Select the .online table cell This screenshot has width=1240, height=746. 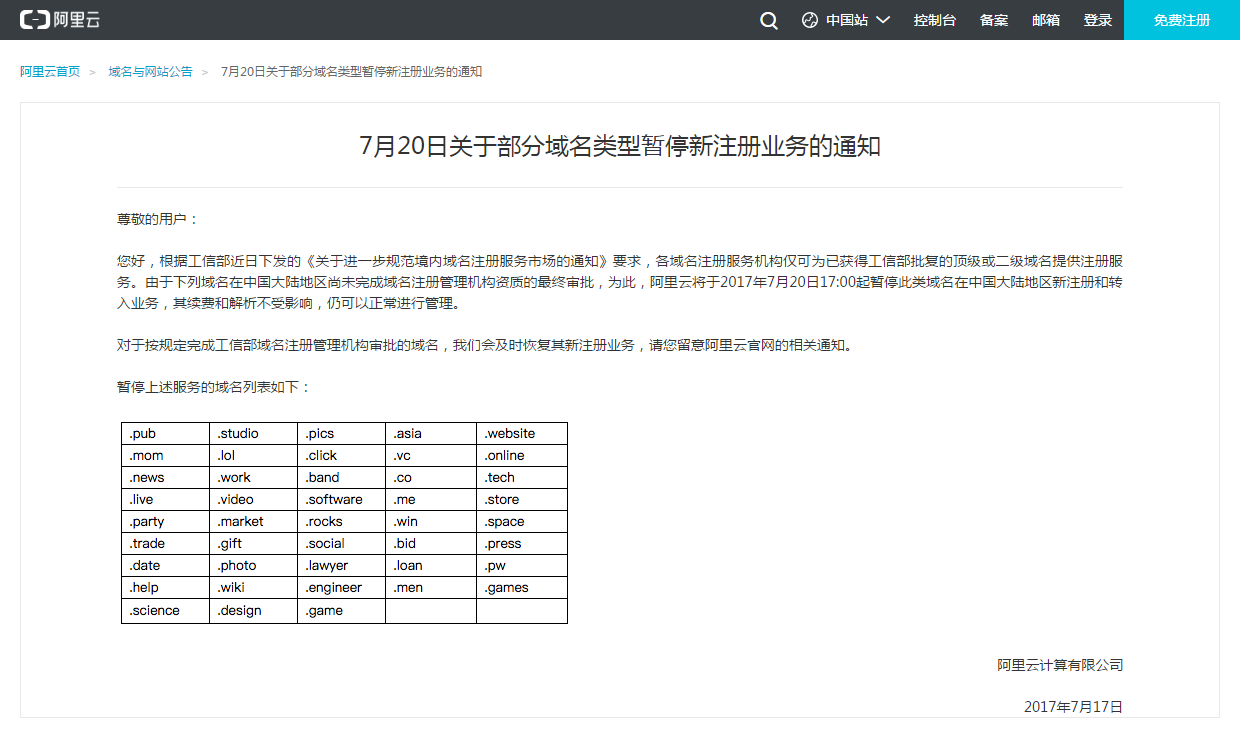click(x=522, y=456)
